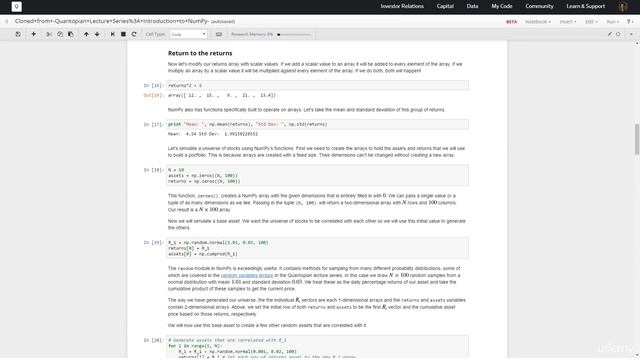Paste cell using the clipboard icon
This screenshot has height=360, width=640.
tap(71, 34)
